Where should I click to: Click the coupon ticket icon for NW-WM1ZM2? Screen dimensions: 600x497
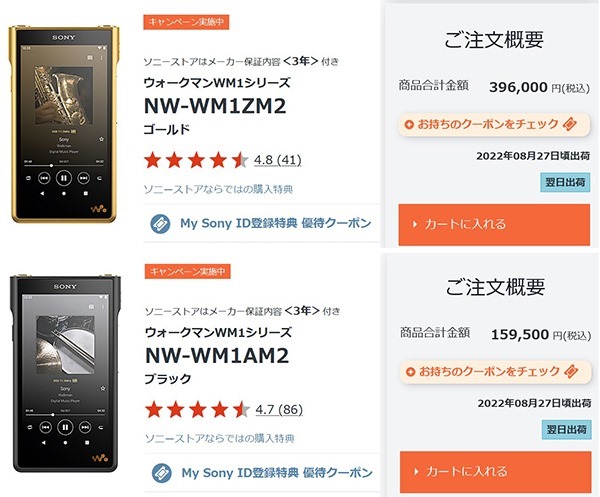coord(160,224)
